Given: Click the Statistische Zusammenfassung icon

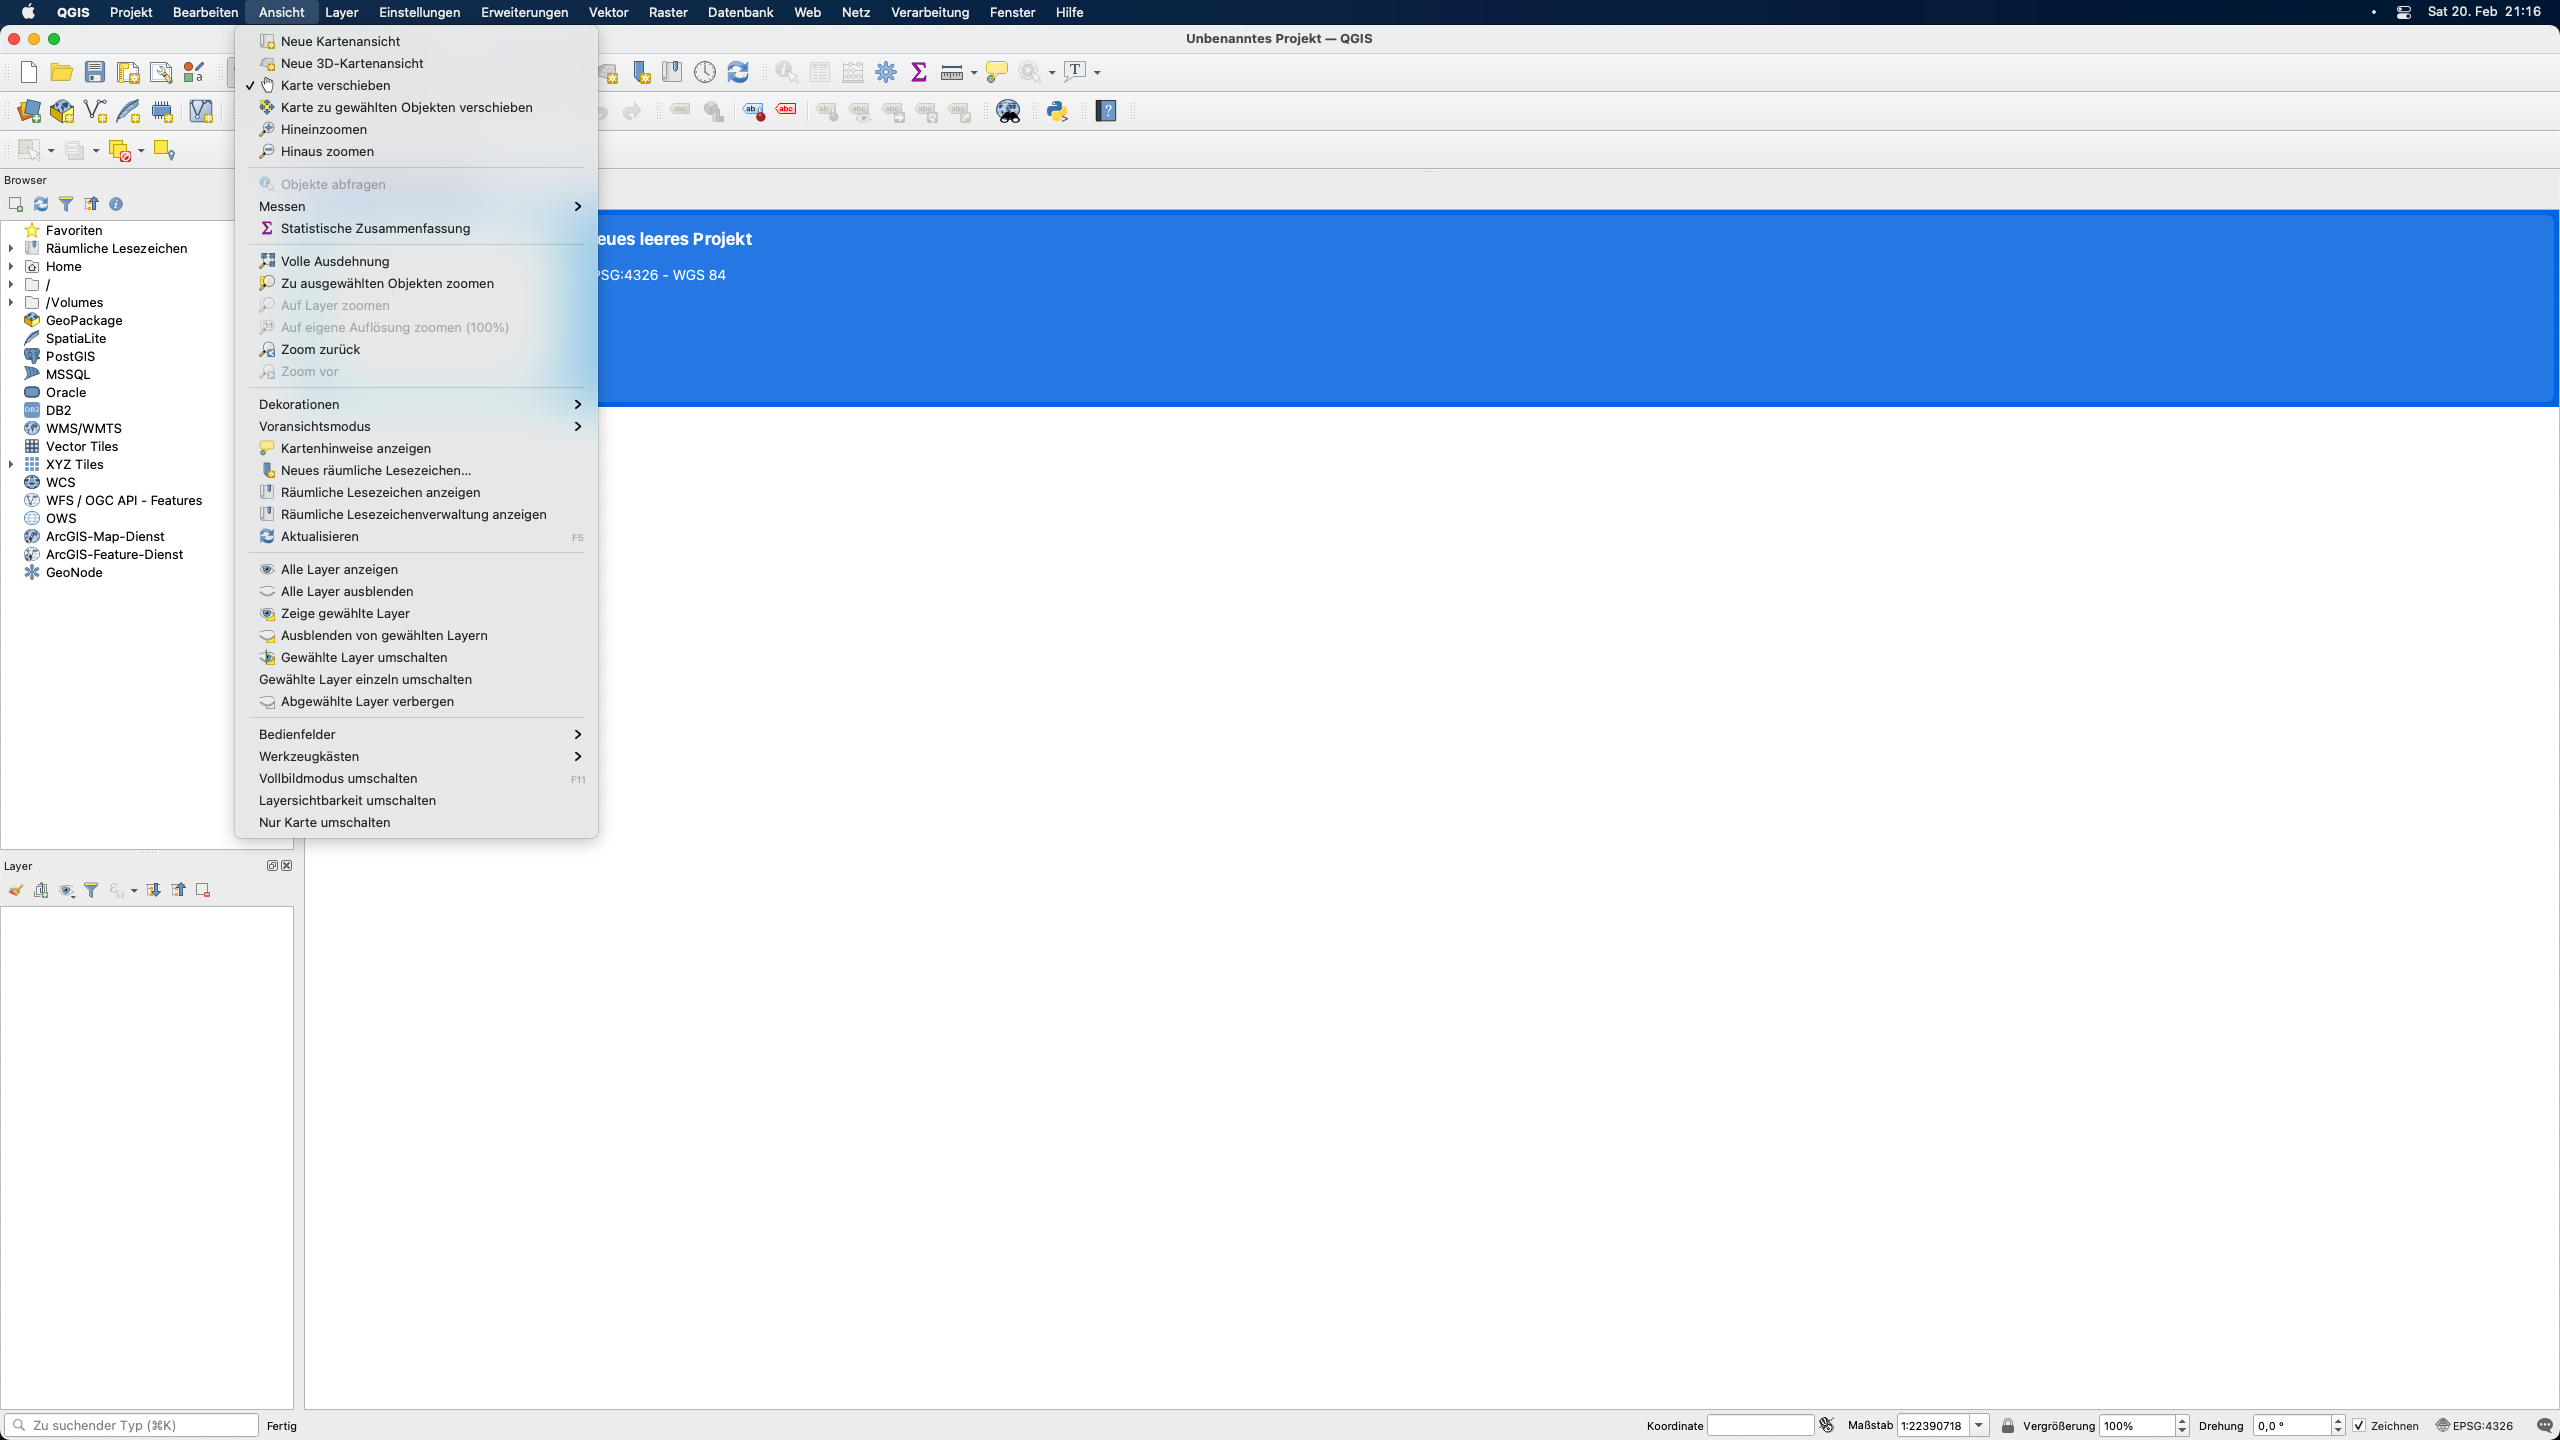Looking at the screenshot, I should tap(265, 229).
